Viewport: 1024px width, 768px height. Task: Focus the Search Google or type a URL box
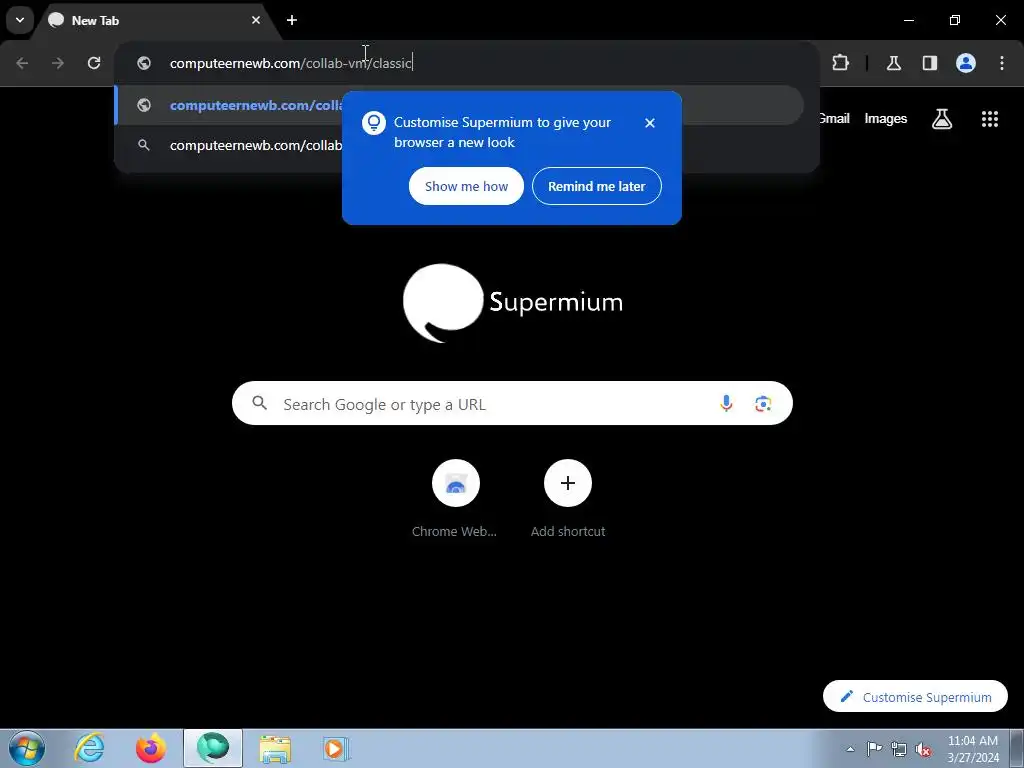(x=512, y=404)
